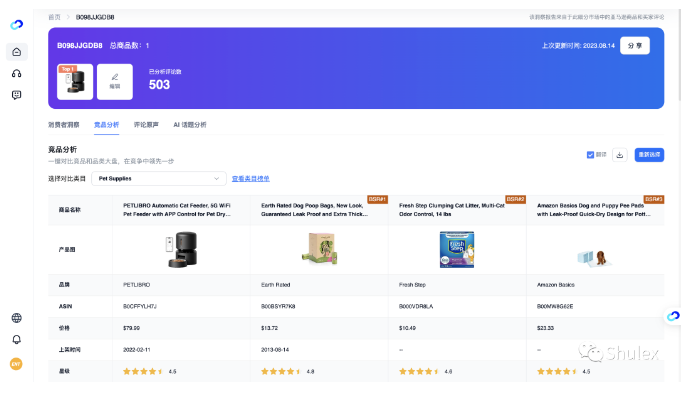Open the floating assistant icon at right edge
This screenshot has height=415, width=699.
tap(673, 316)
